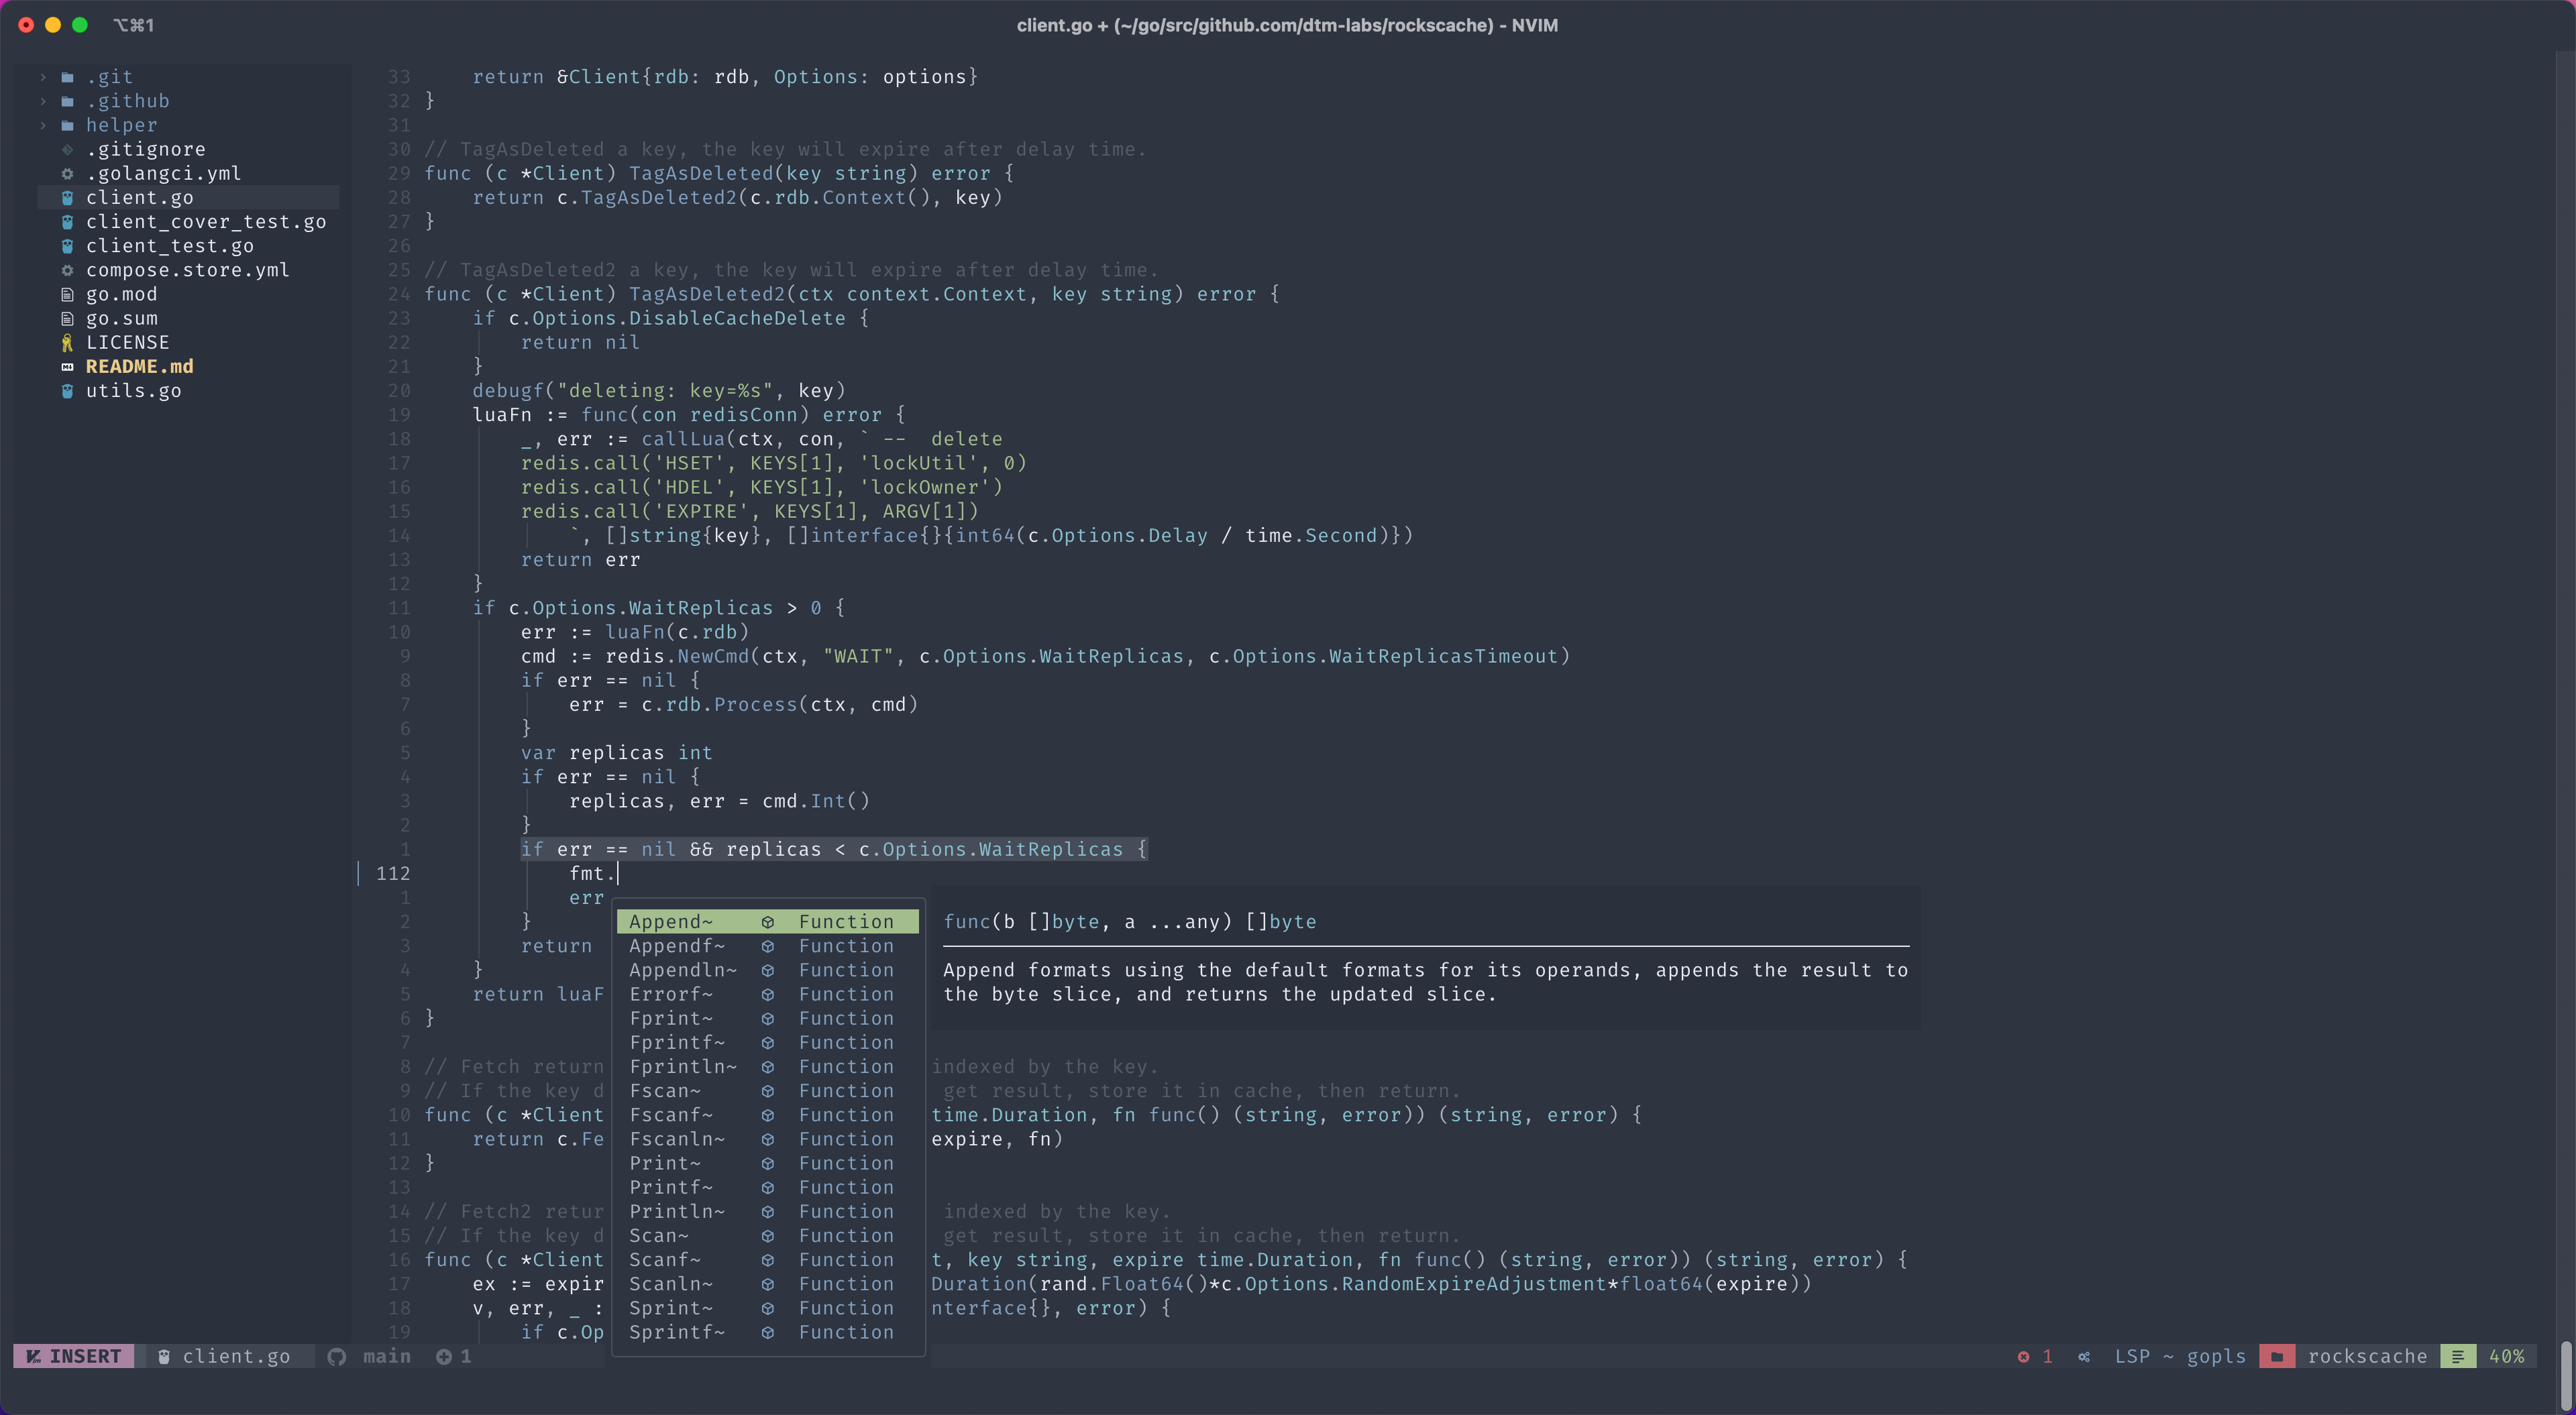2576x1415 pixels.
Task: Click the LSP gears icon in statusline
Action: coord(2084,1357)
